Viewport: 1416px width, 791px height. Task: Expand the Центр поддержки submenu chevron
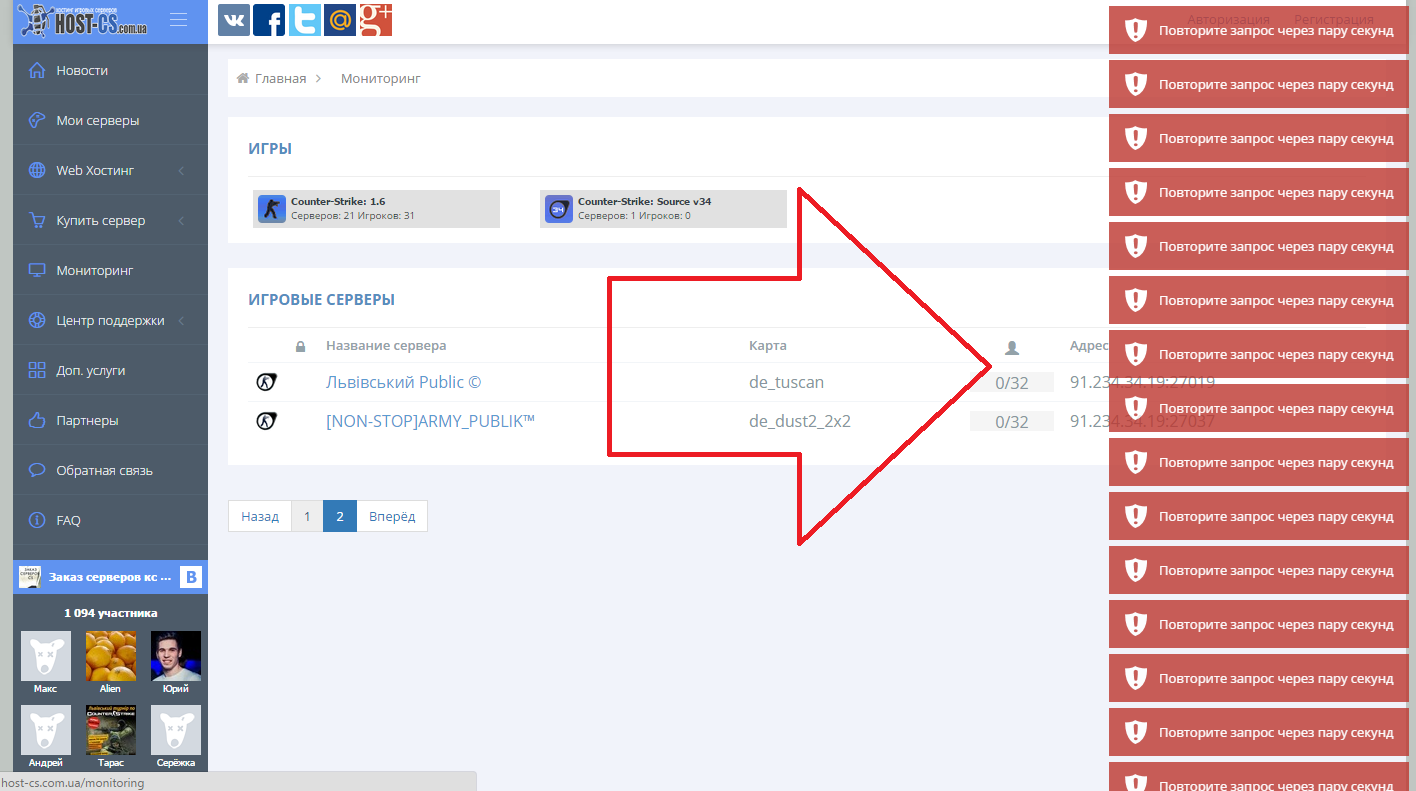pyautogui.click(x=181, y=321)
